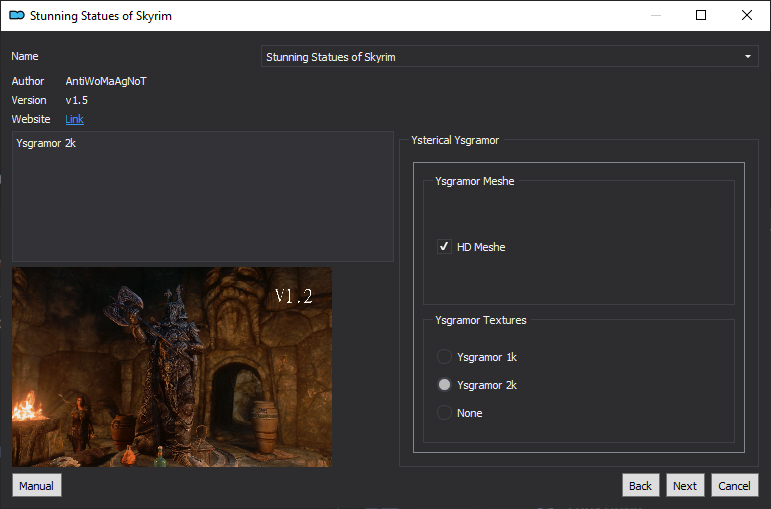
Task: Click the Mod Organizer icon in title bar
Action: pos(17,16)
